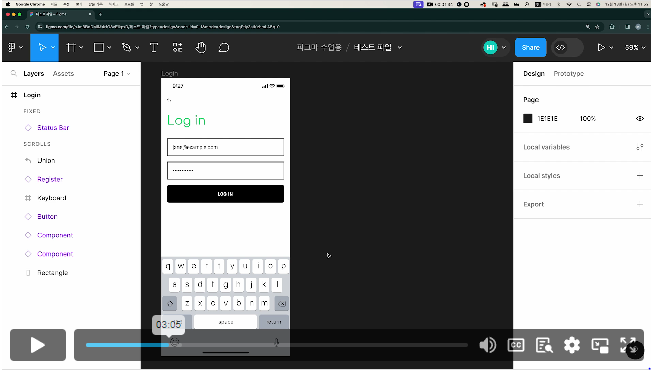Open a new browser tab
Screen dimensions: 651x370
(x=100, y=14)
